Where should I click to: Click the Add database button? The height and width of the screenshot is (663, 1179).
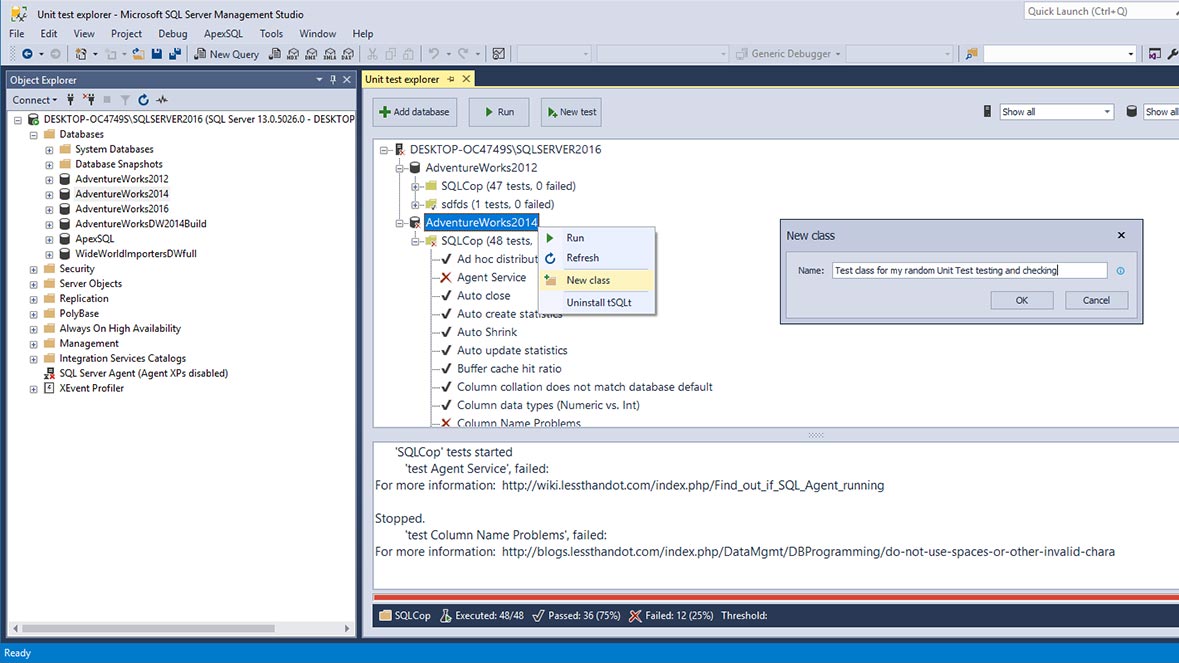pyautogui.click(x=414, y=112)
